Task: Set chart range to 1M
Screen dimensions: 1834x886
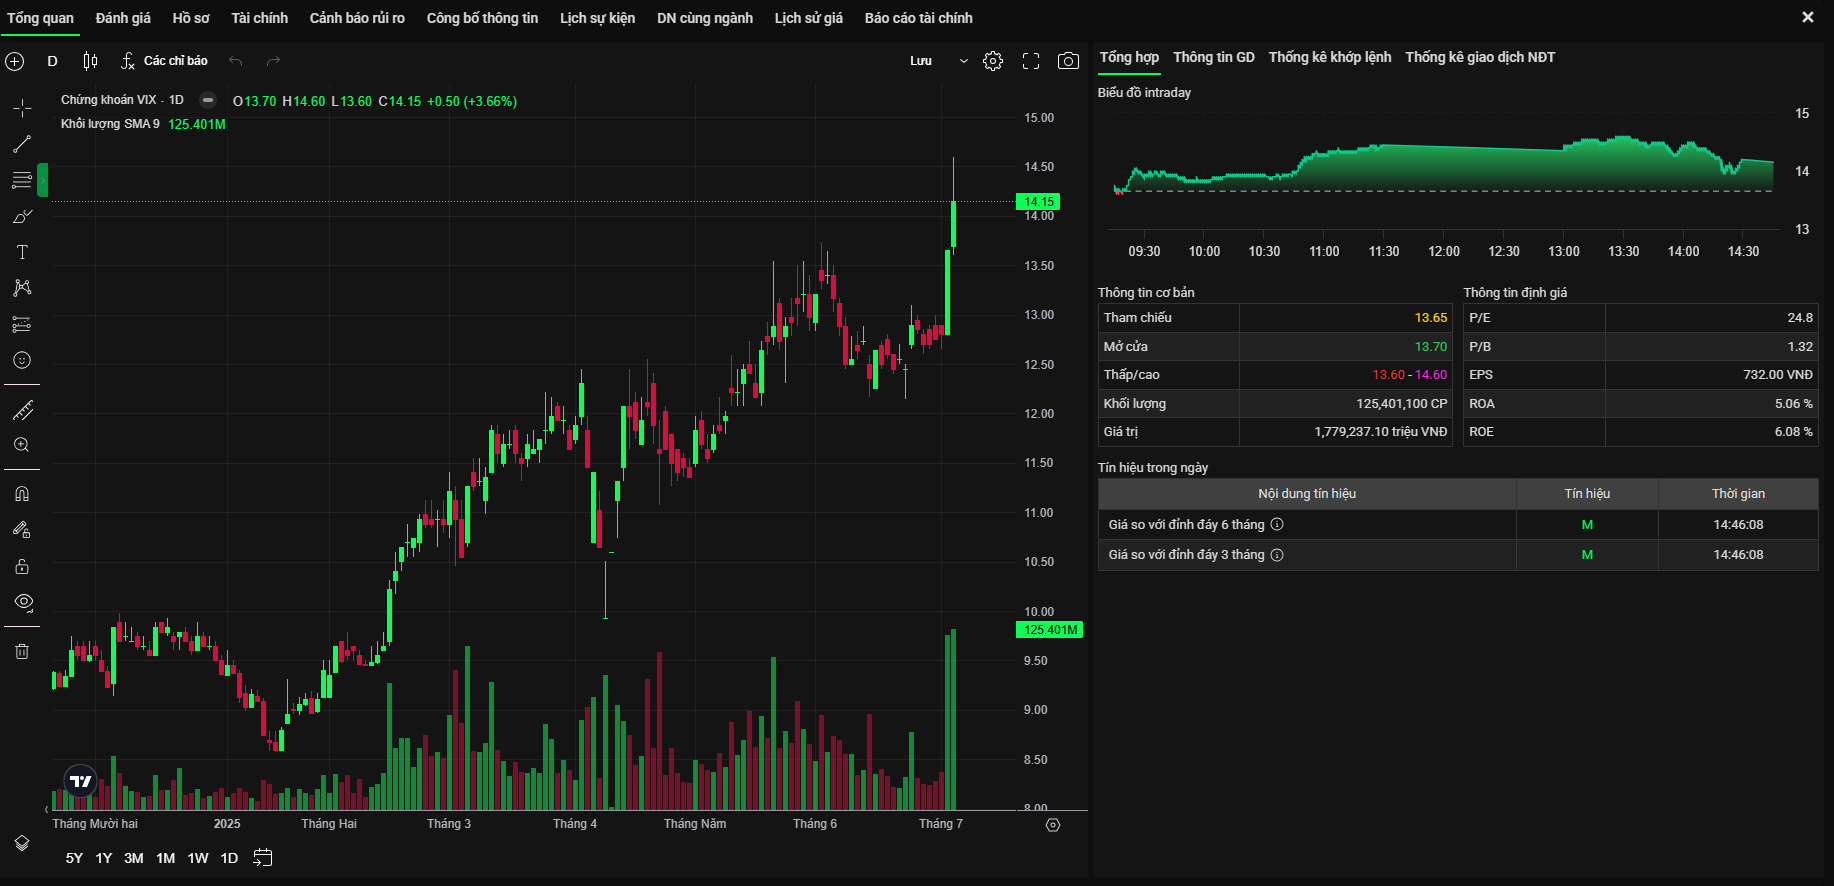Action: click(x=166, y=858)
